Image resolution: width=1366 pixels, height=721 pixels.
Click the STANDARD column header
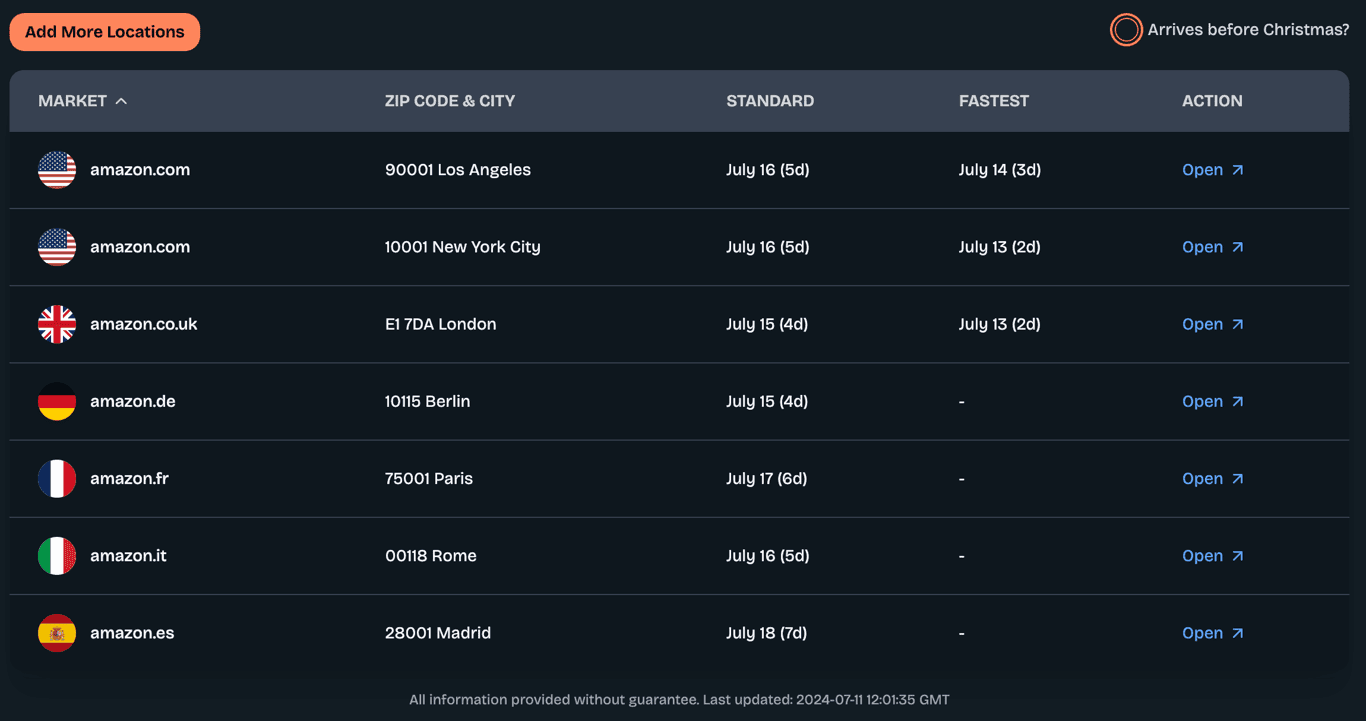coord(770,101)
